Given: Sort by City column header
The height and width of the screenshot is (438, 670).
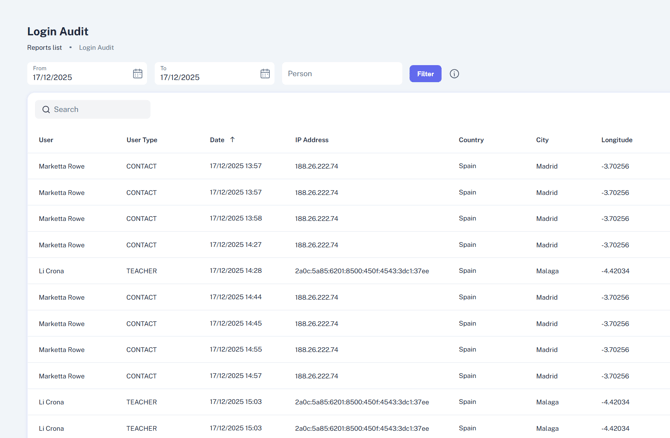Looking at the screenshot, I should point(542,140).
